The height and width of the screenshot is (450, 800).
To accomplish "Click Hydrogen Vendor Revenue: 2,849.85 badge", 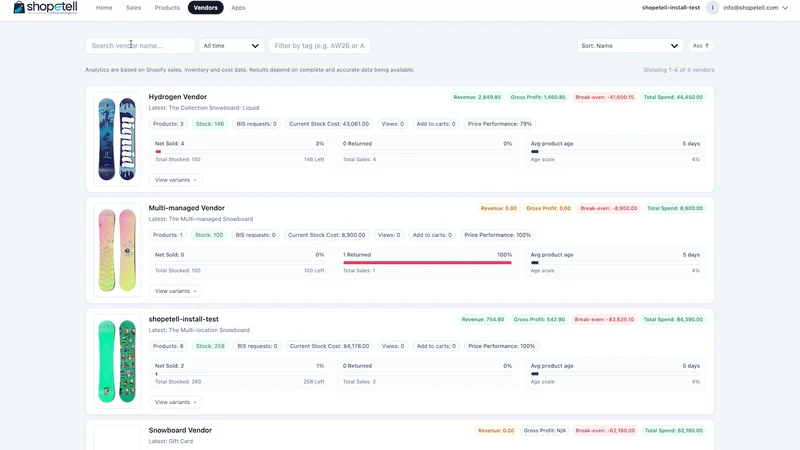I will 477,97.
